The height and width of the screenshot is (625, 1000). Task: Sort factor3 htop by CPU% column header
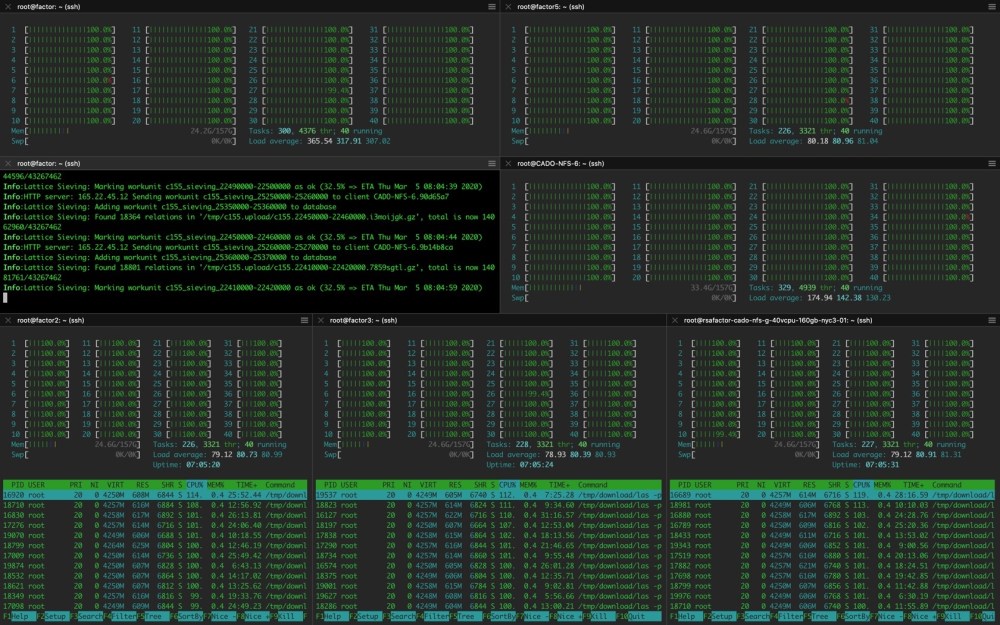pos(507,483)
